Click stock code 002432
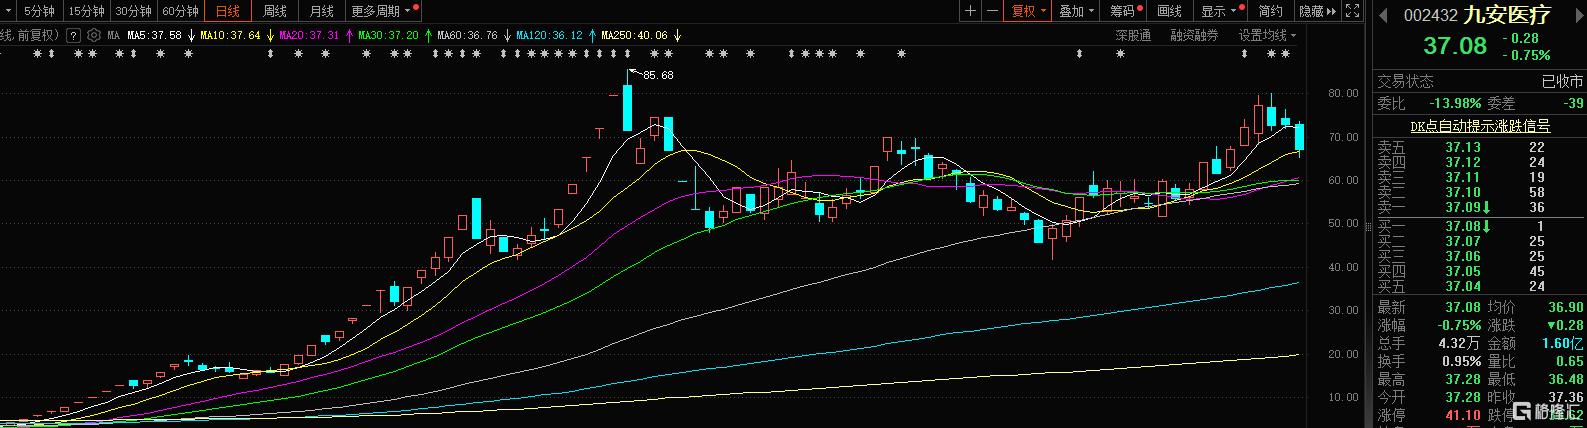Image resolution: width=1587 pixels, height=428 pixels. pyautogui.click(x=1431, y=15)
